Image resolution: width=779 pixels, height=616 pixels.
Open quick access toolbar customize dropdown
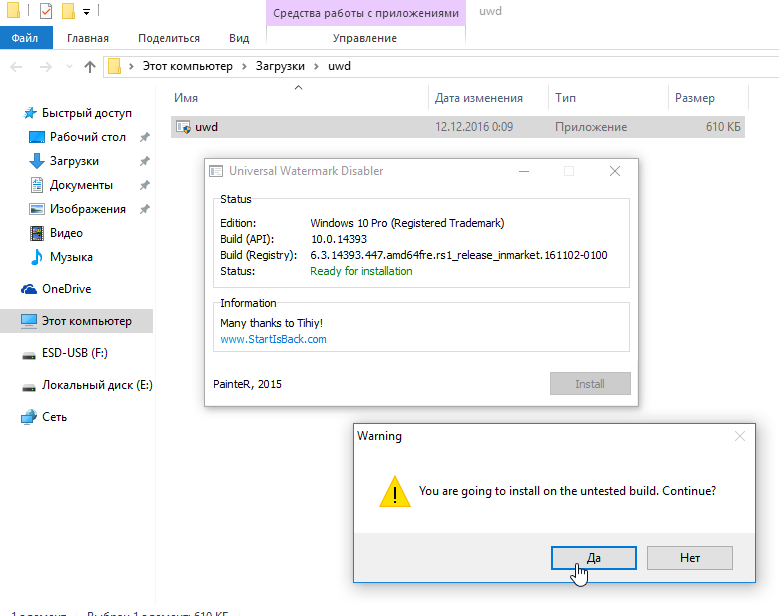pos(86,11)
